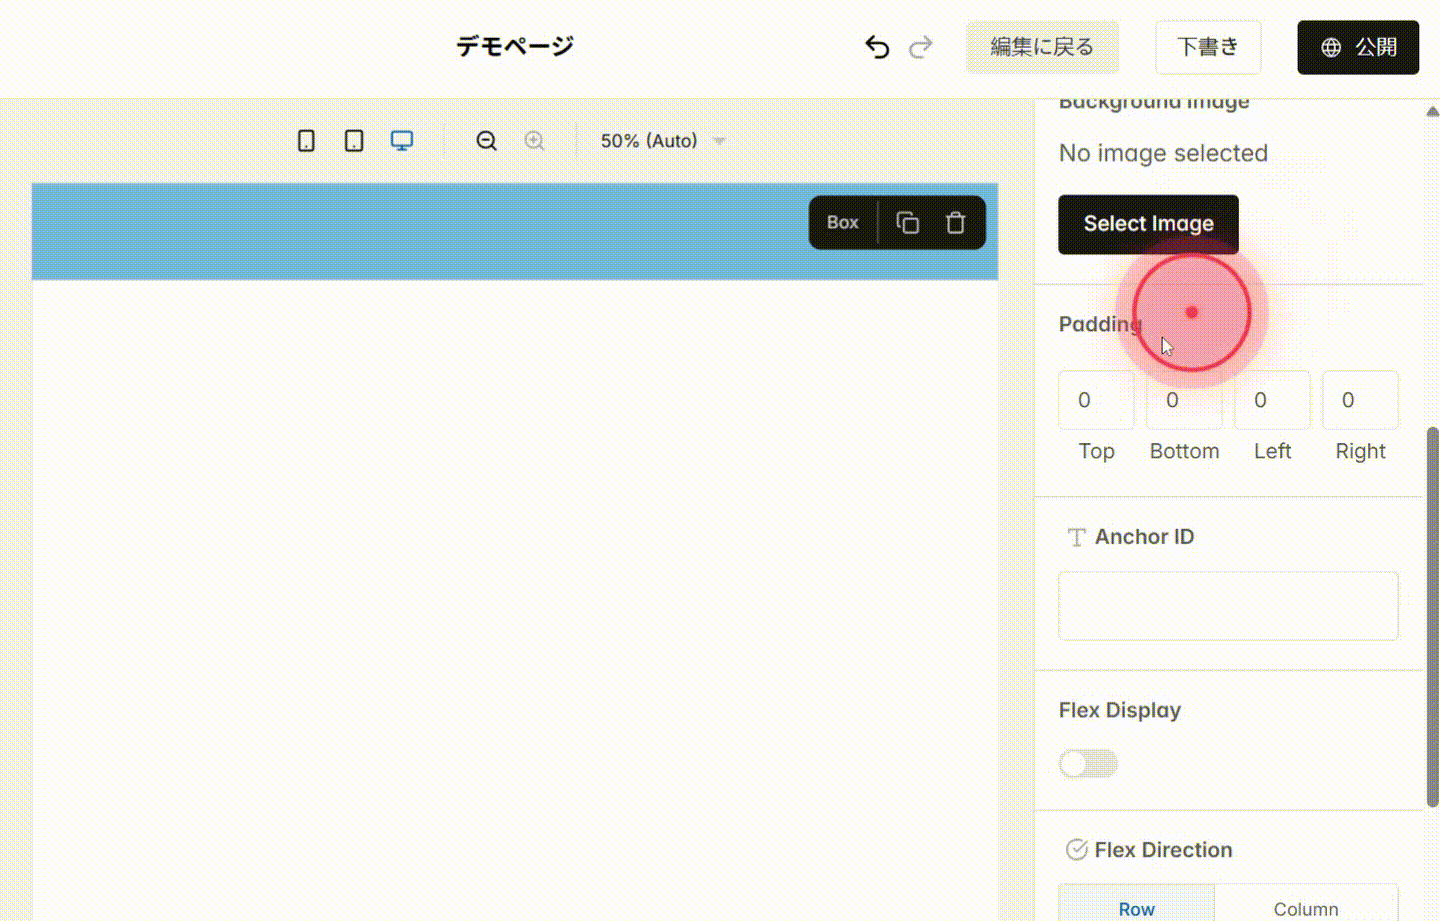Select Row as flex direction
Screen dimensions: 1440x921
click(1136, 908)
